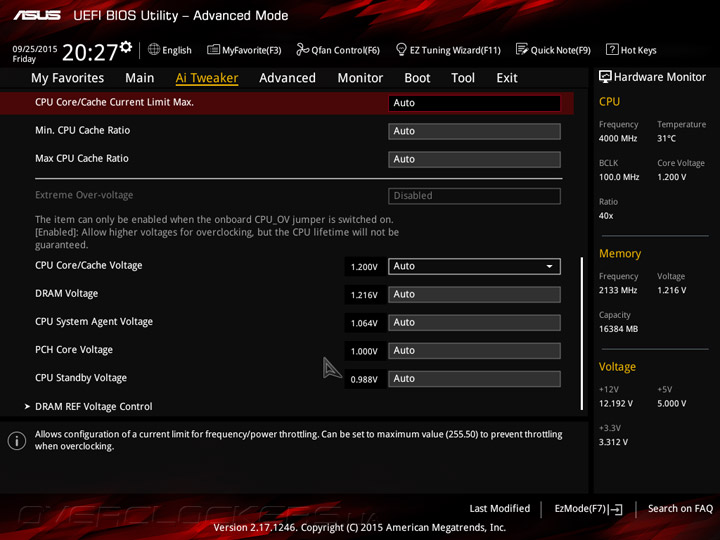Screen dimensions: 720x540
Task: Click the 12.192 V reading
Action: pos(616,404)
